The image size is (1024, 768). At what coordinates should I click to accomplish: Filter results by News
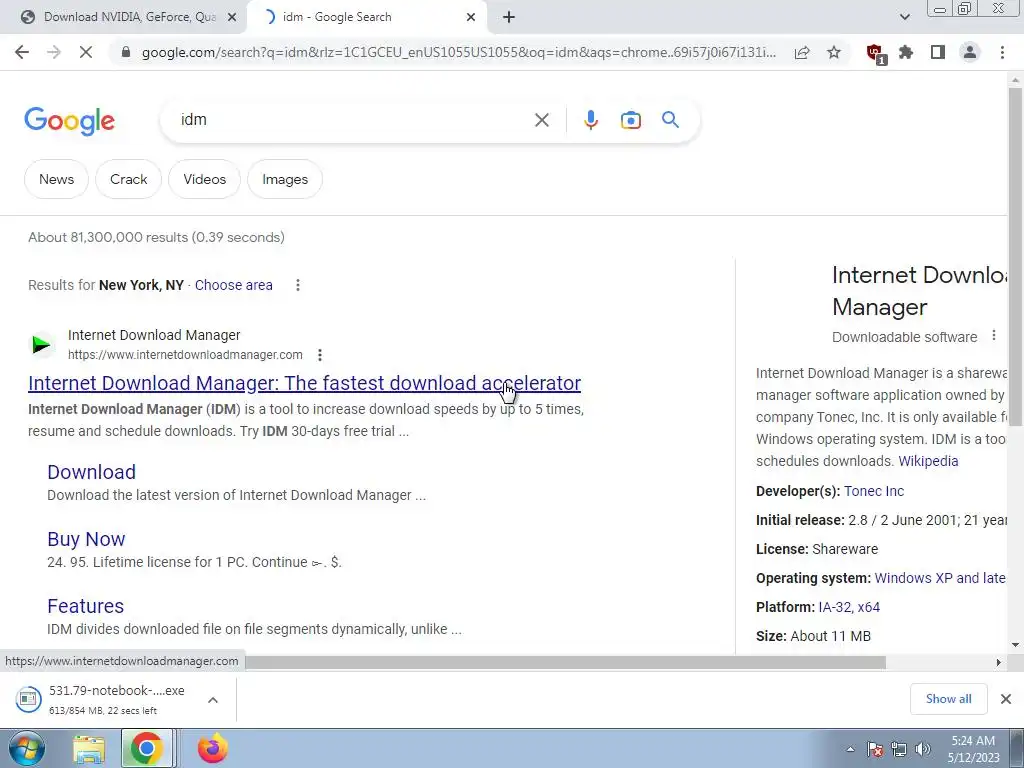56,179
